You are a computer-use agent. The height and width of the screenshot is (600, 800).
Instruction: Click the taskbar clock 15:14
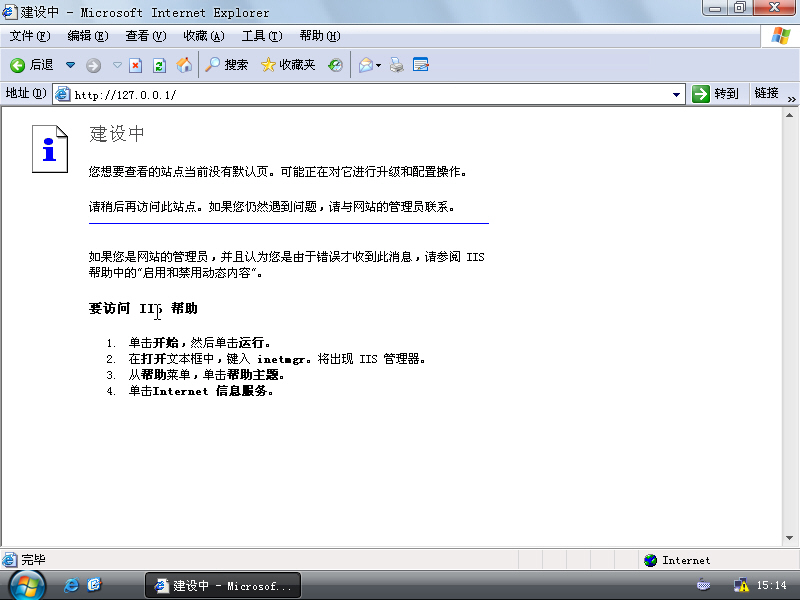coord(771,585)
